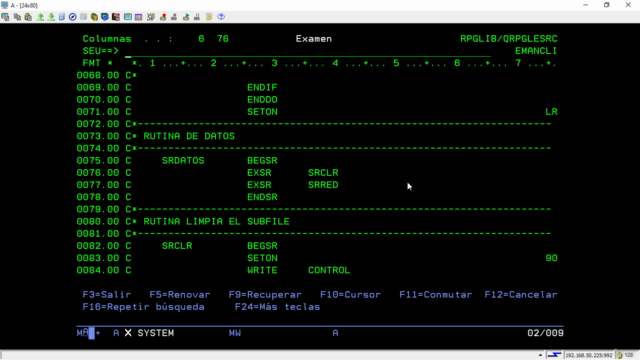Viewport: 640px width, 360px height.
Task: Click the ENDDO opcode on line 0070.00
Action: coord(262,100)
